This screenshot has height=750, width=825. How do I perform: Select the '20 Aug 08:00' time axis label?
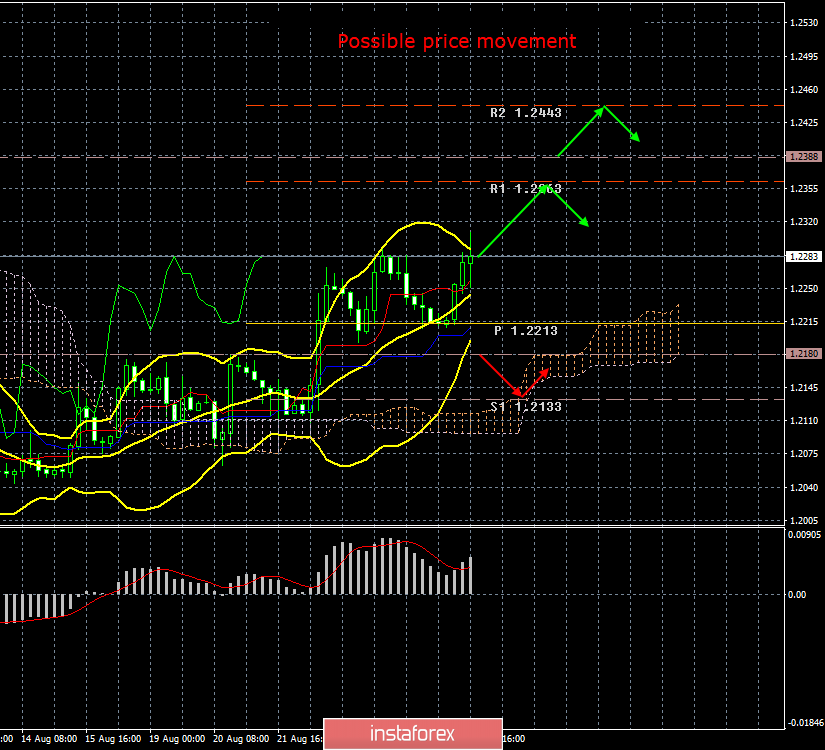point(242,739)
